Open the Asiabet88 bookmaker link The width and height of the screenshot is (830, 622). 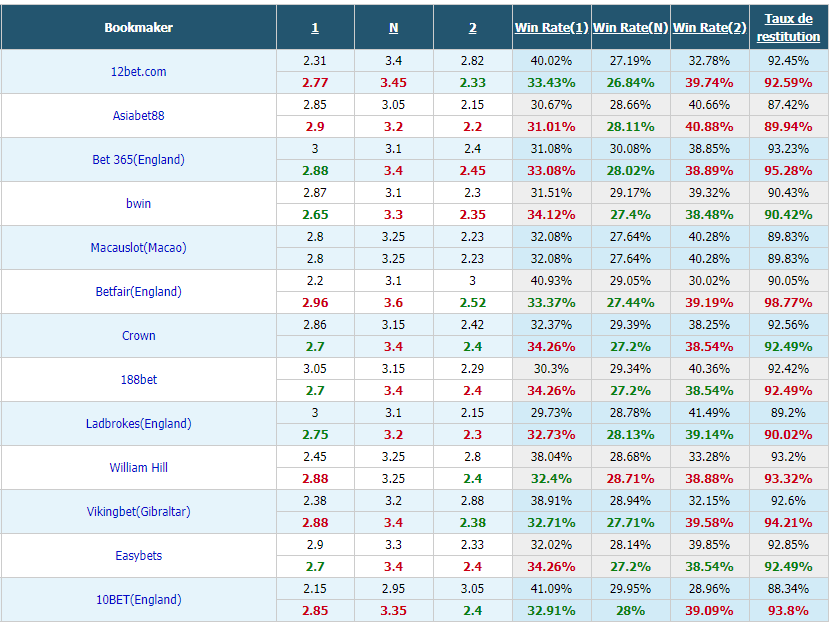[x=139, y=116]
